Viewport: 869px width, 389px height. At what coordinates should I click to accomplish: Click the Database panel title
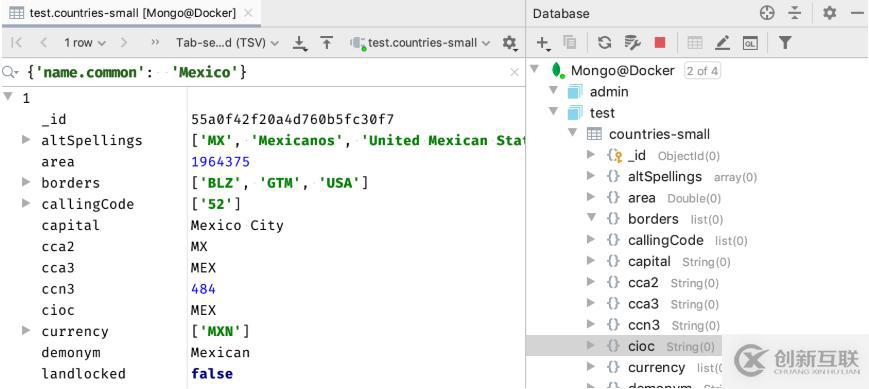coord(561,13)
